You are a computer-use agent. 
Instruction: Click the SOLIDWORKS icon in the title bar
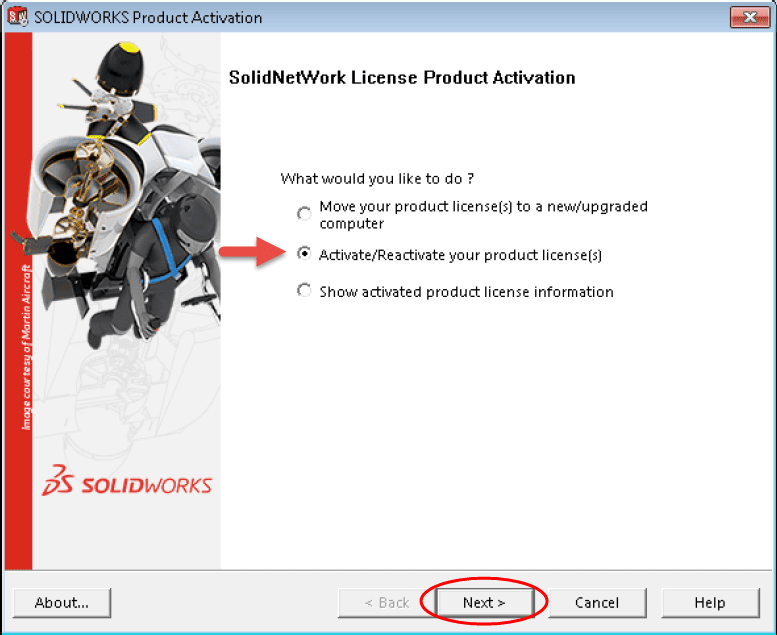[18, 17]
